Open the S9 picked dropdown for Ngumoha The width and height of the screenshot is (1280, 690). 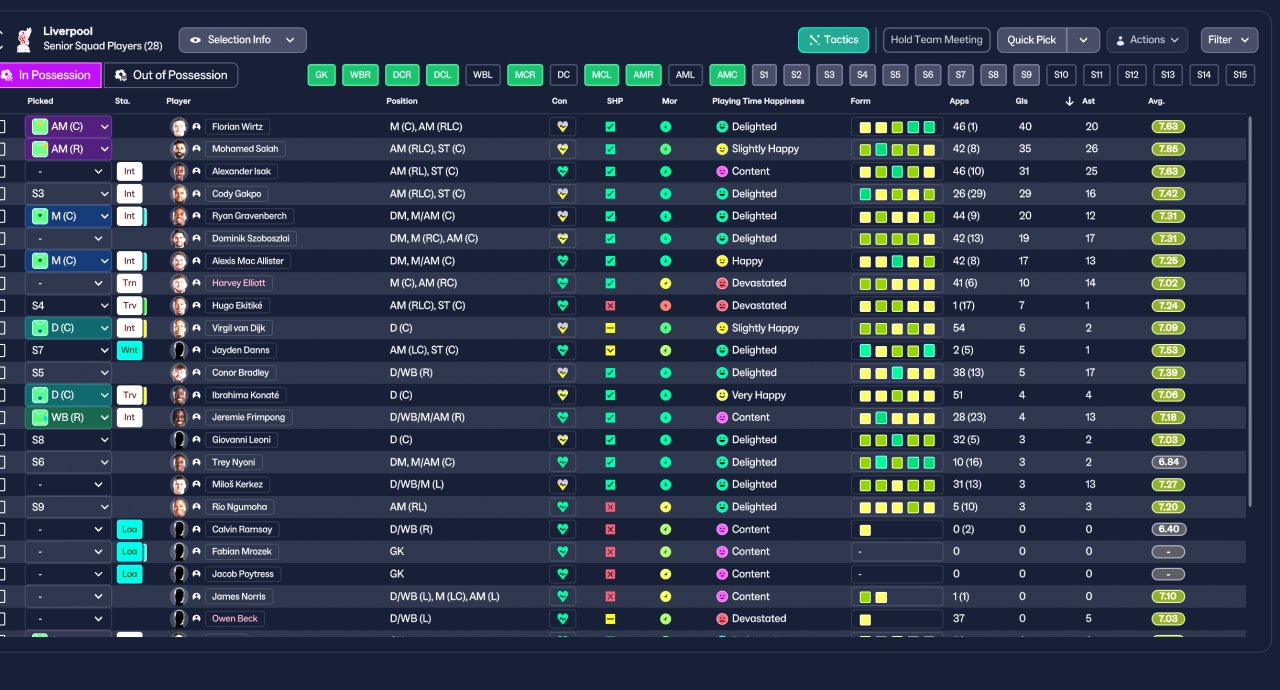(68, 507)
